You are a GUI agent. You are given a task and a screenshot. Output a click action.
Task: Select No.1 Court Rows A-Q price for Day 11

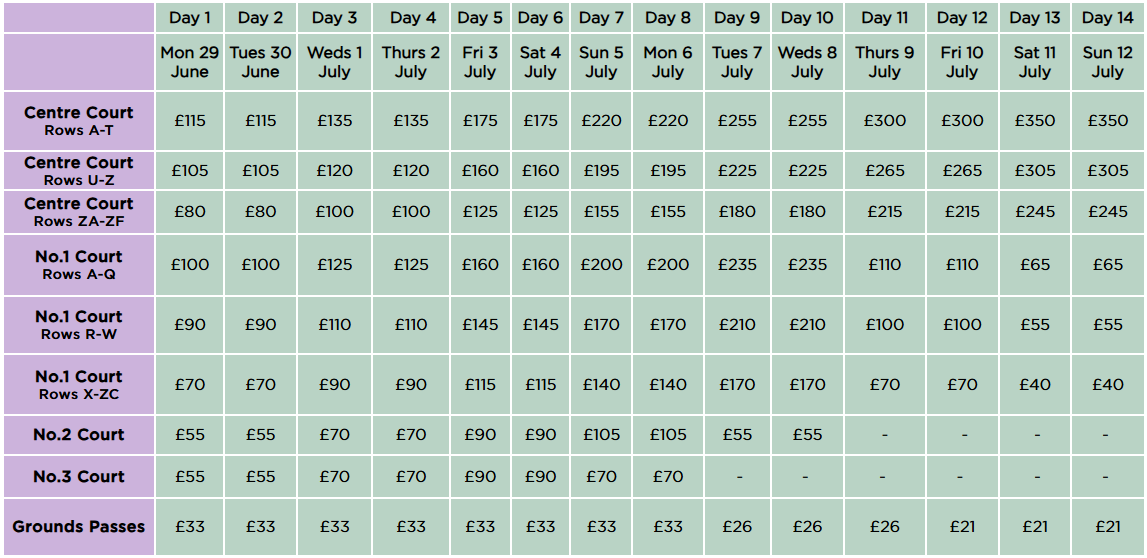884,265
